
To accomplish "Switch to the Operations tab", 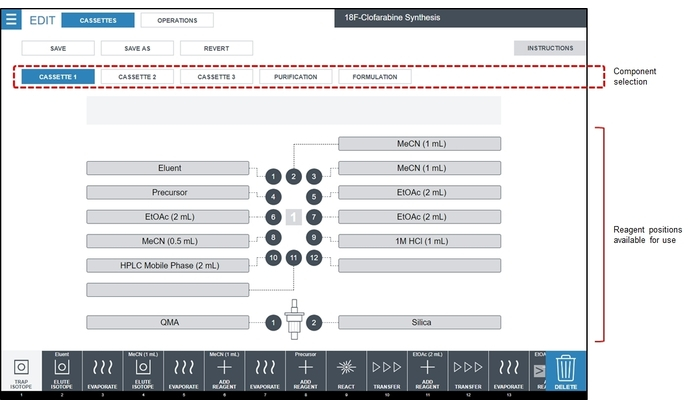I will (176, 20).
